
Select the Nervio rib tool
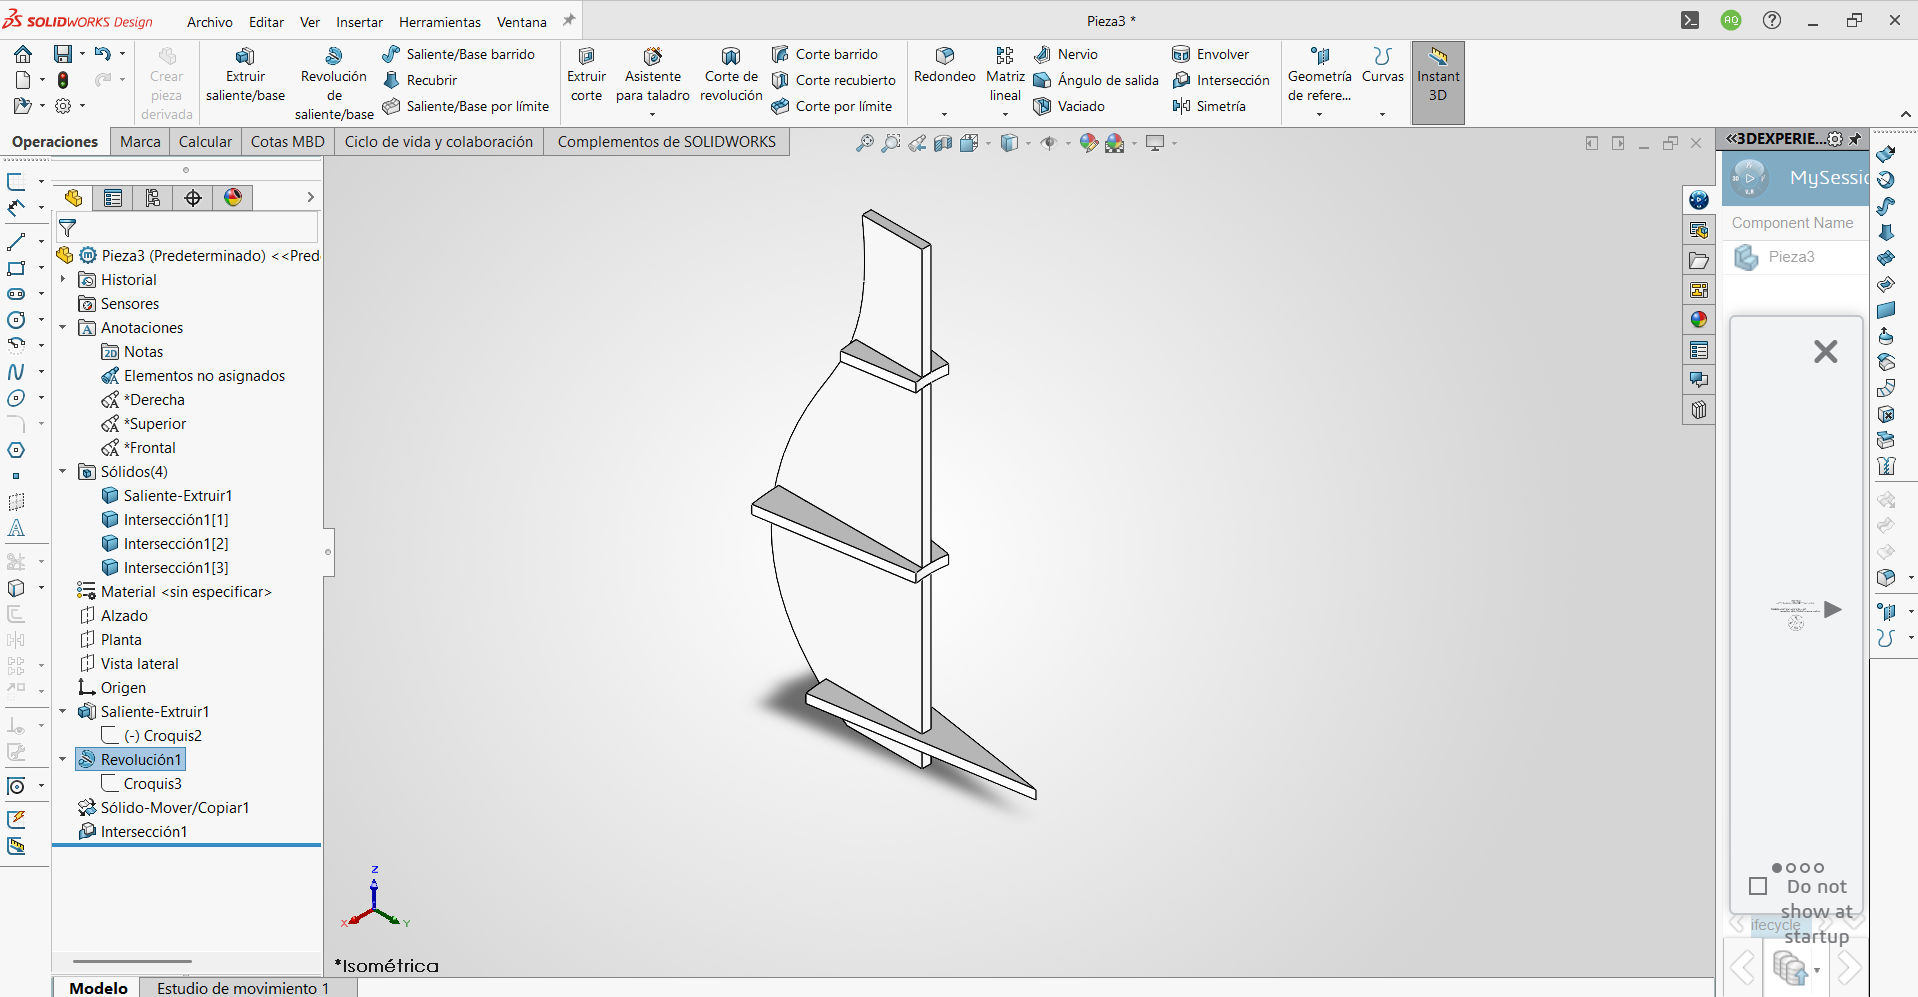[1066, 54]
